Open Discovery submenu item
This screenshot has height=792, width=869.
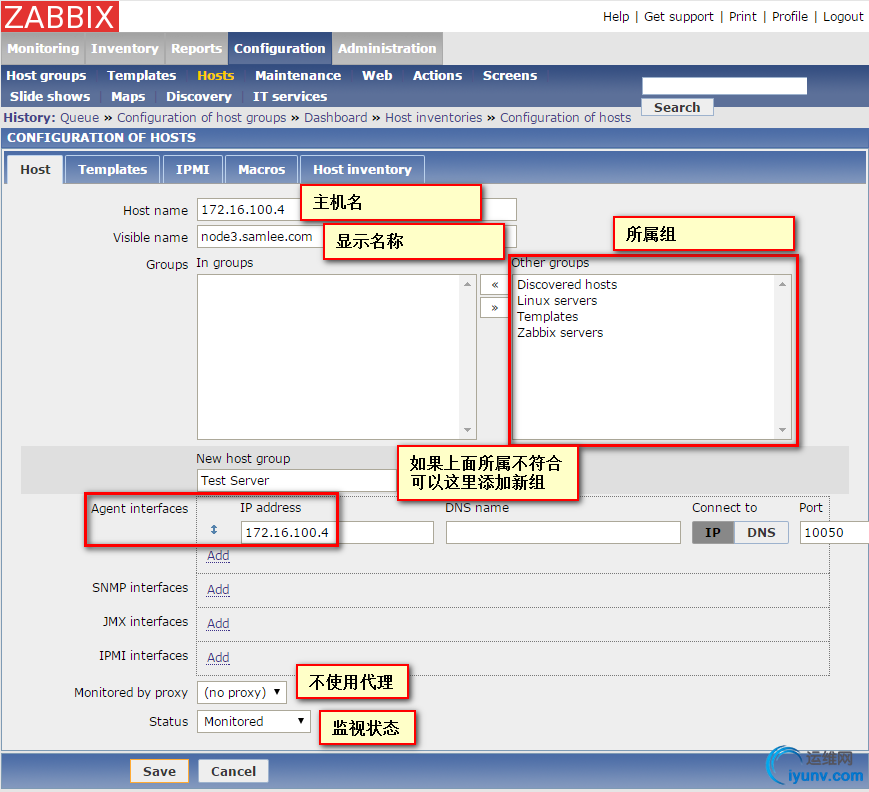199,96
